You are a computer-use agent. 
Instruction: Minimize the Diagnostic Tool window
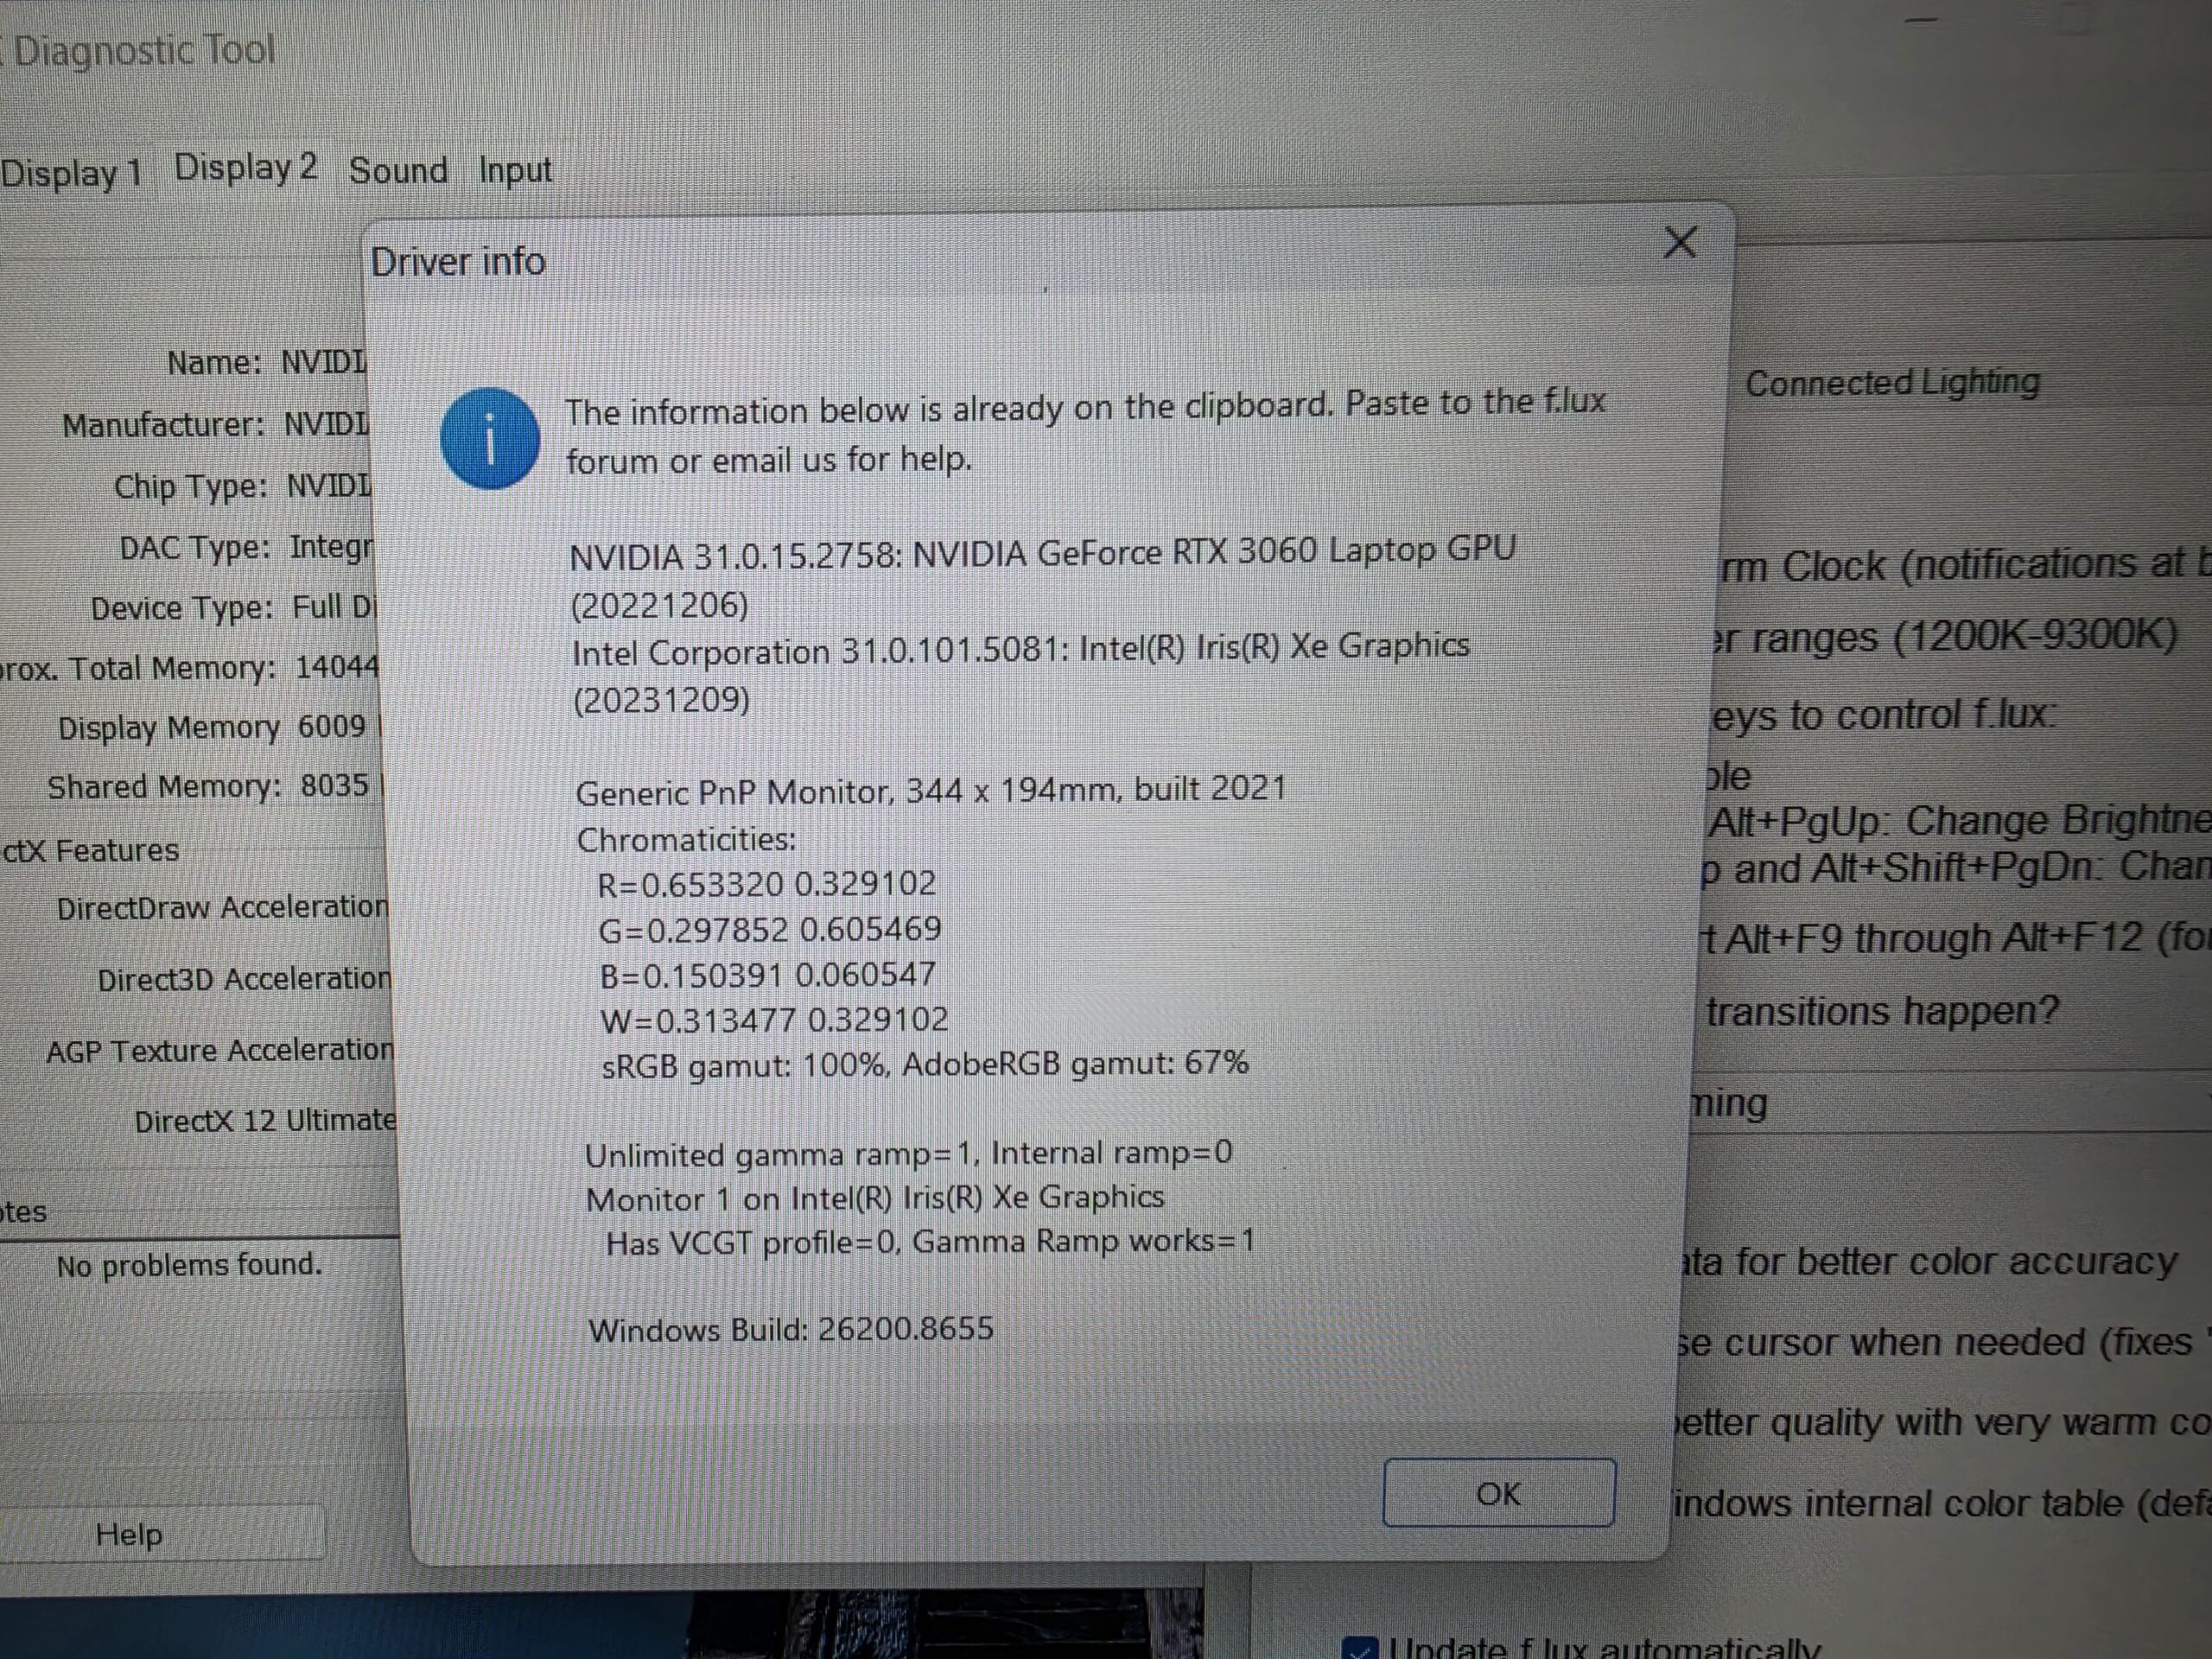tap(1921, 18)
